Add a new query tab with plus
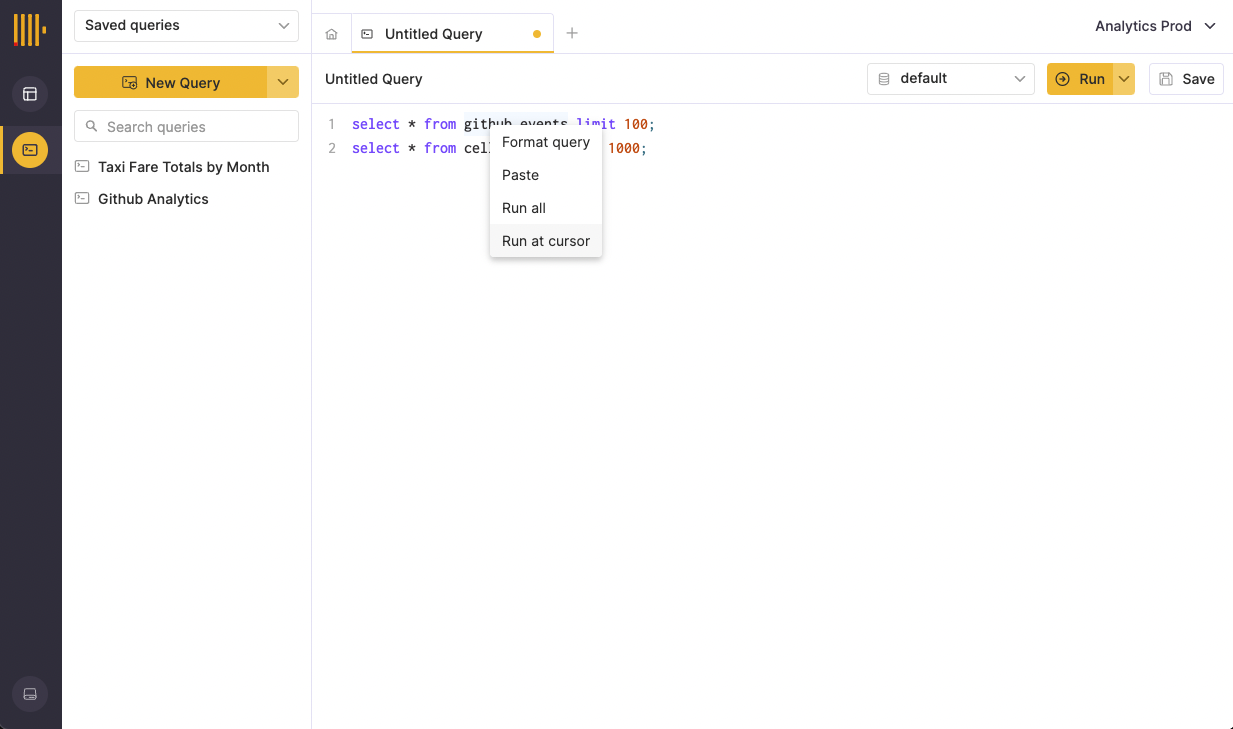The height and width of the screenshot is (729, 1233). (x=572, y=33)
